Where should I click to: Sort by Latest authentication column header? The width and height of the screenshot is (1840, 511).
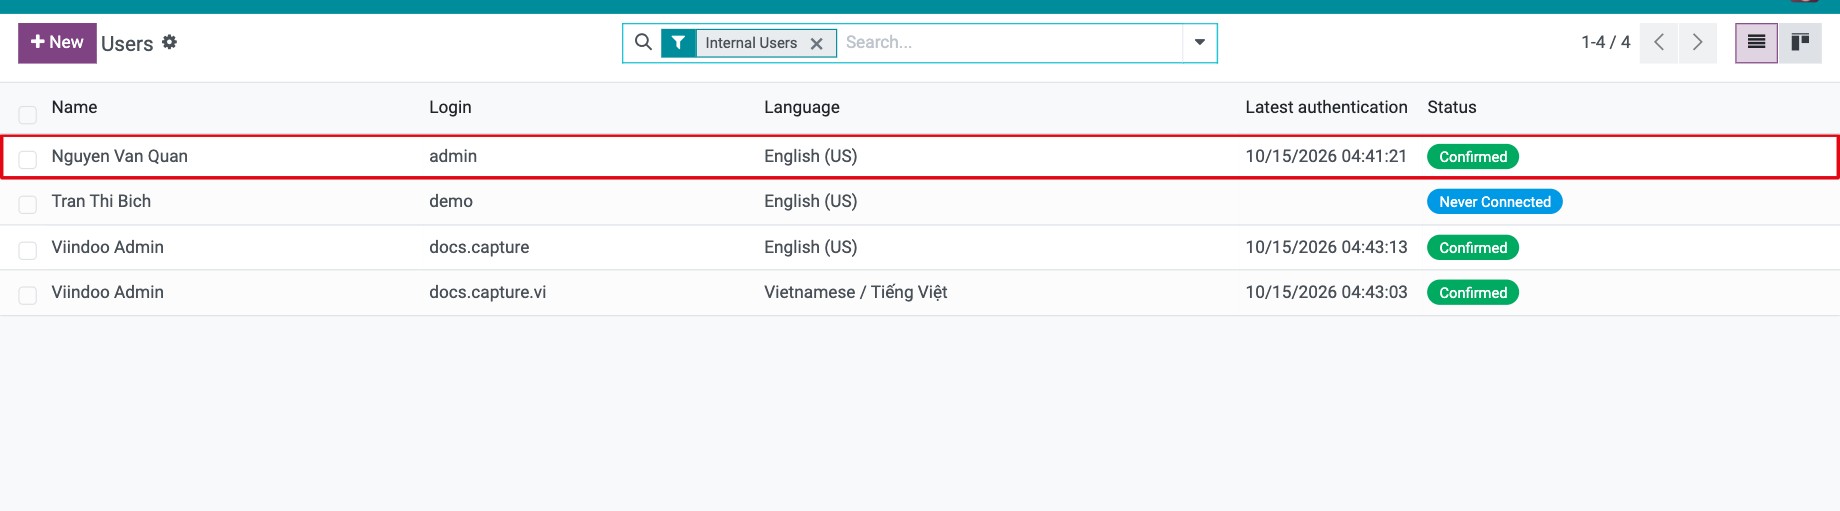[x=1326, y=107]
